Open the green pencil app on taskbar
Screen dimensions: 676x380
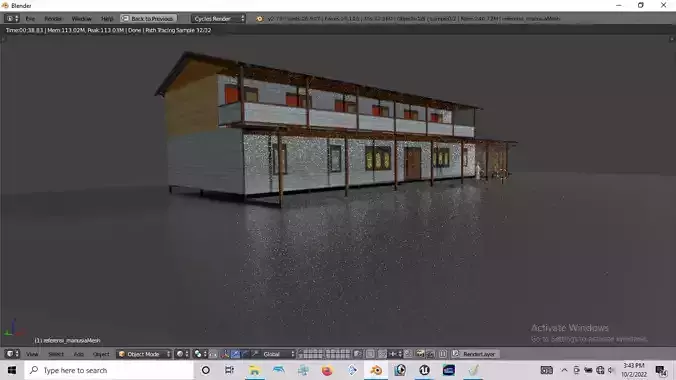click(473, 370)
